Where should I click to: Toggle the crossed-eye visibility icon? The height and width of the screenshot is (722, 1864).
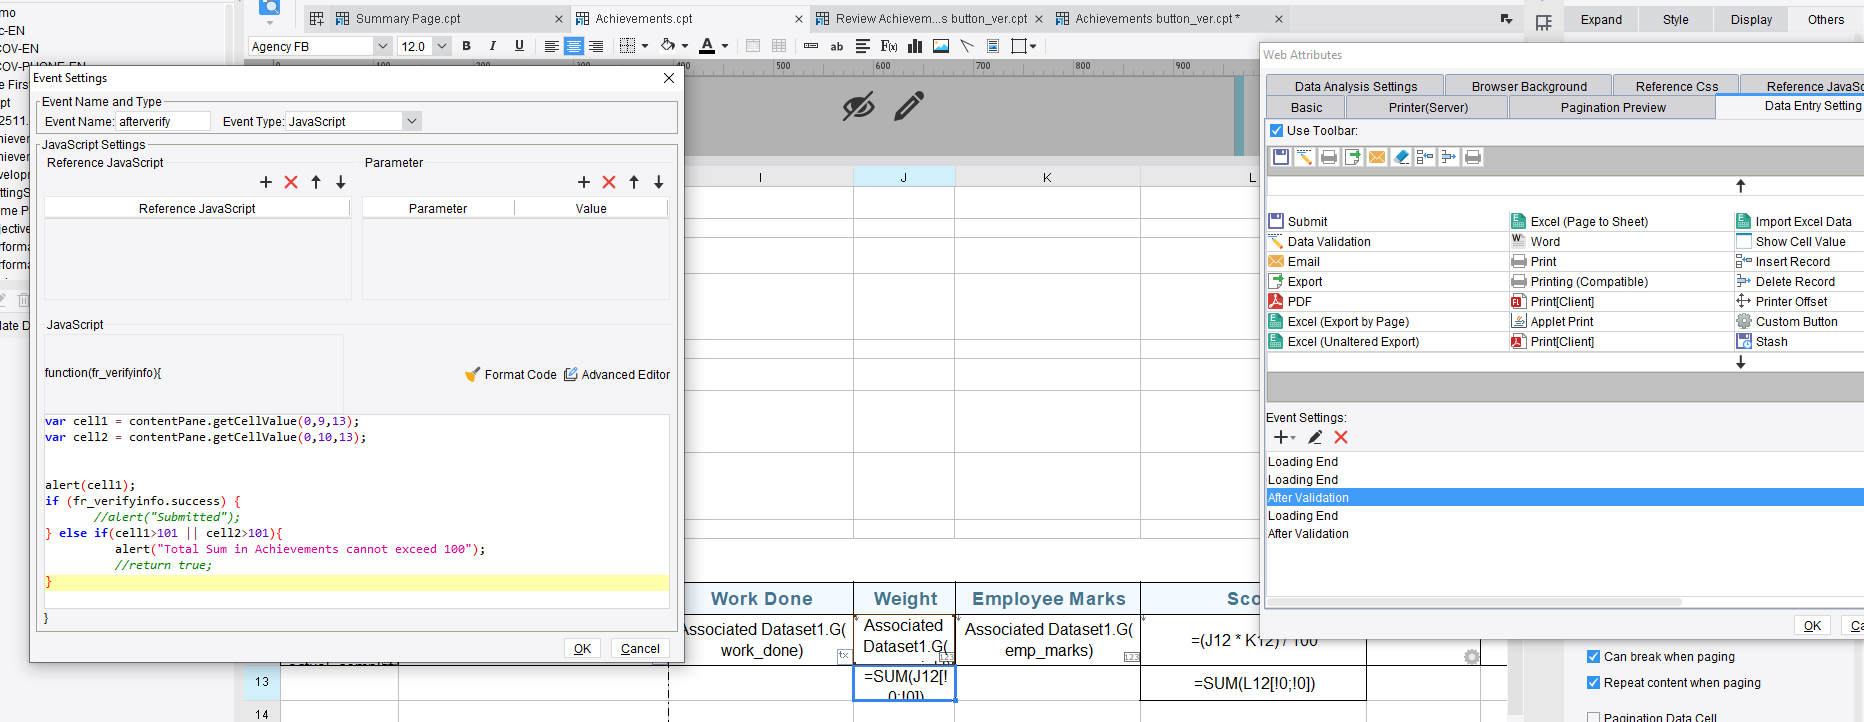click(859, 106)
